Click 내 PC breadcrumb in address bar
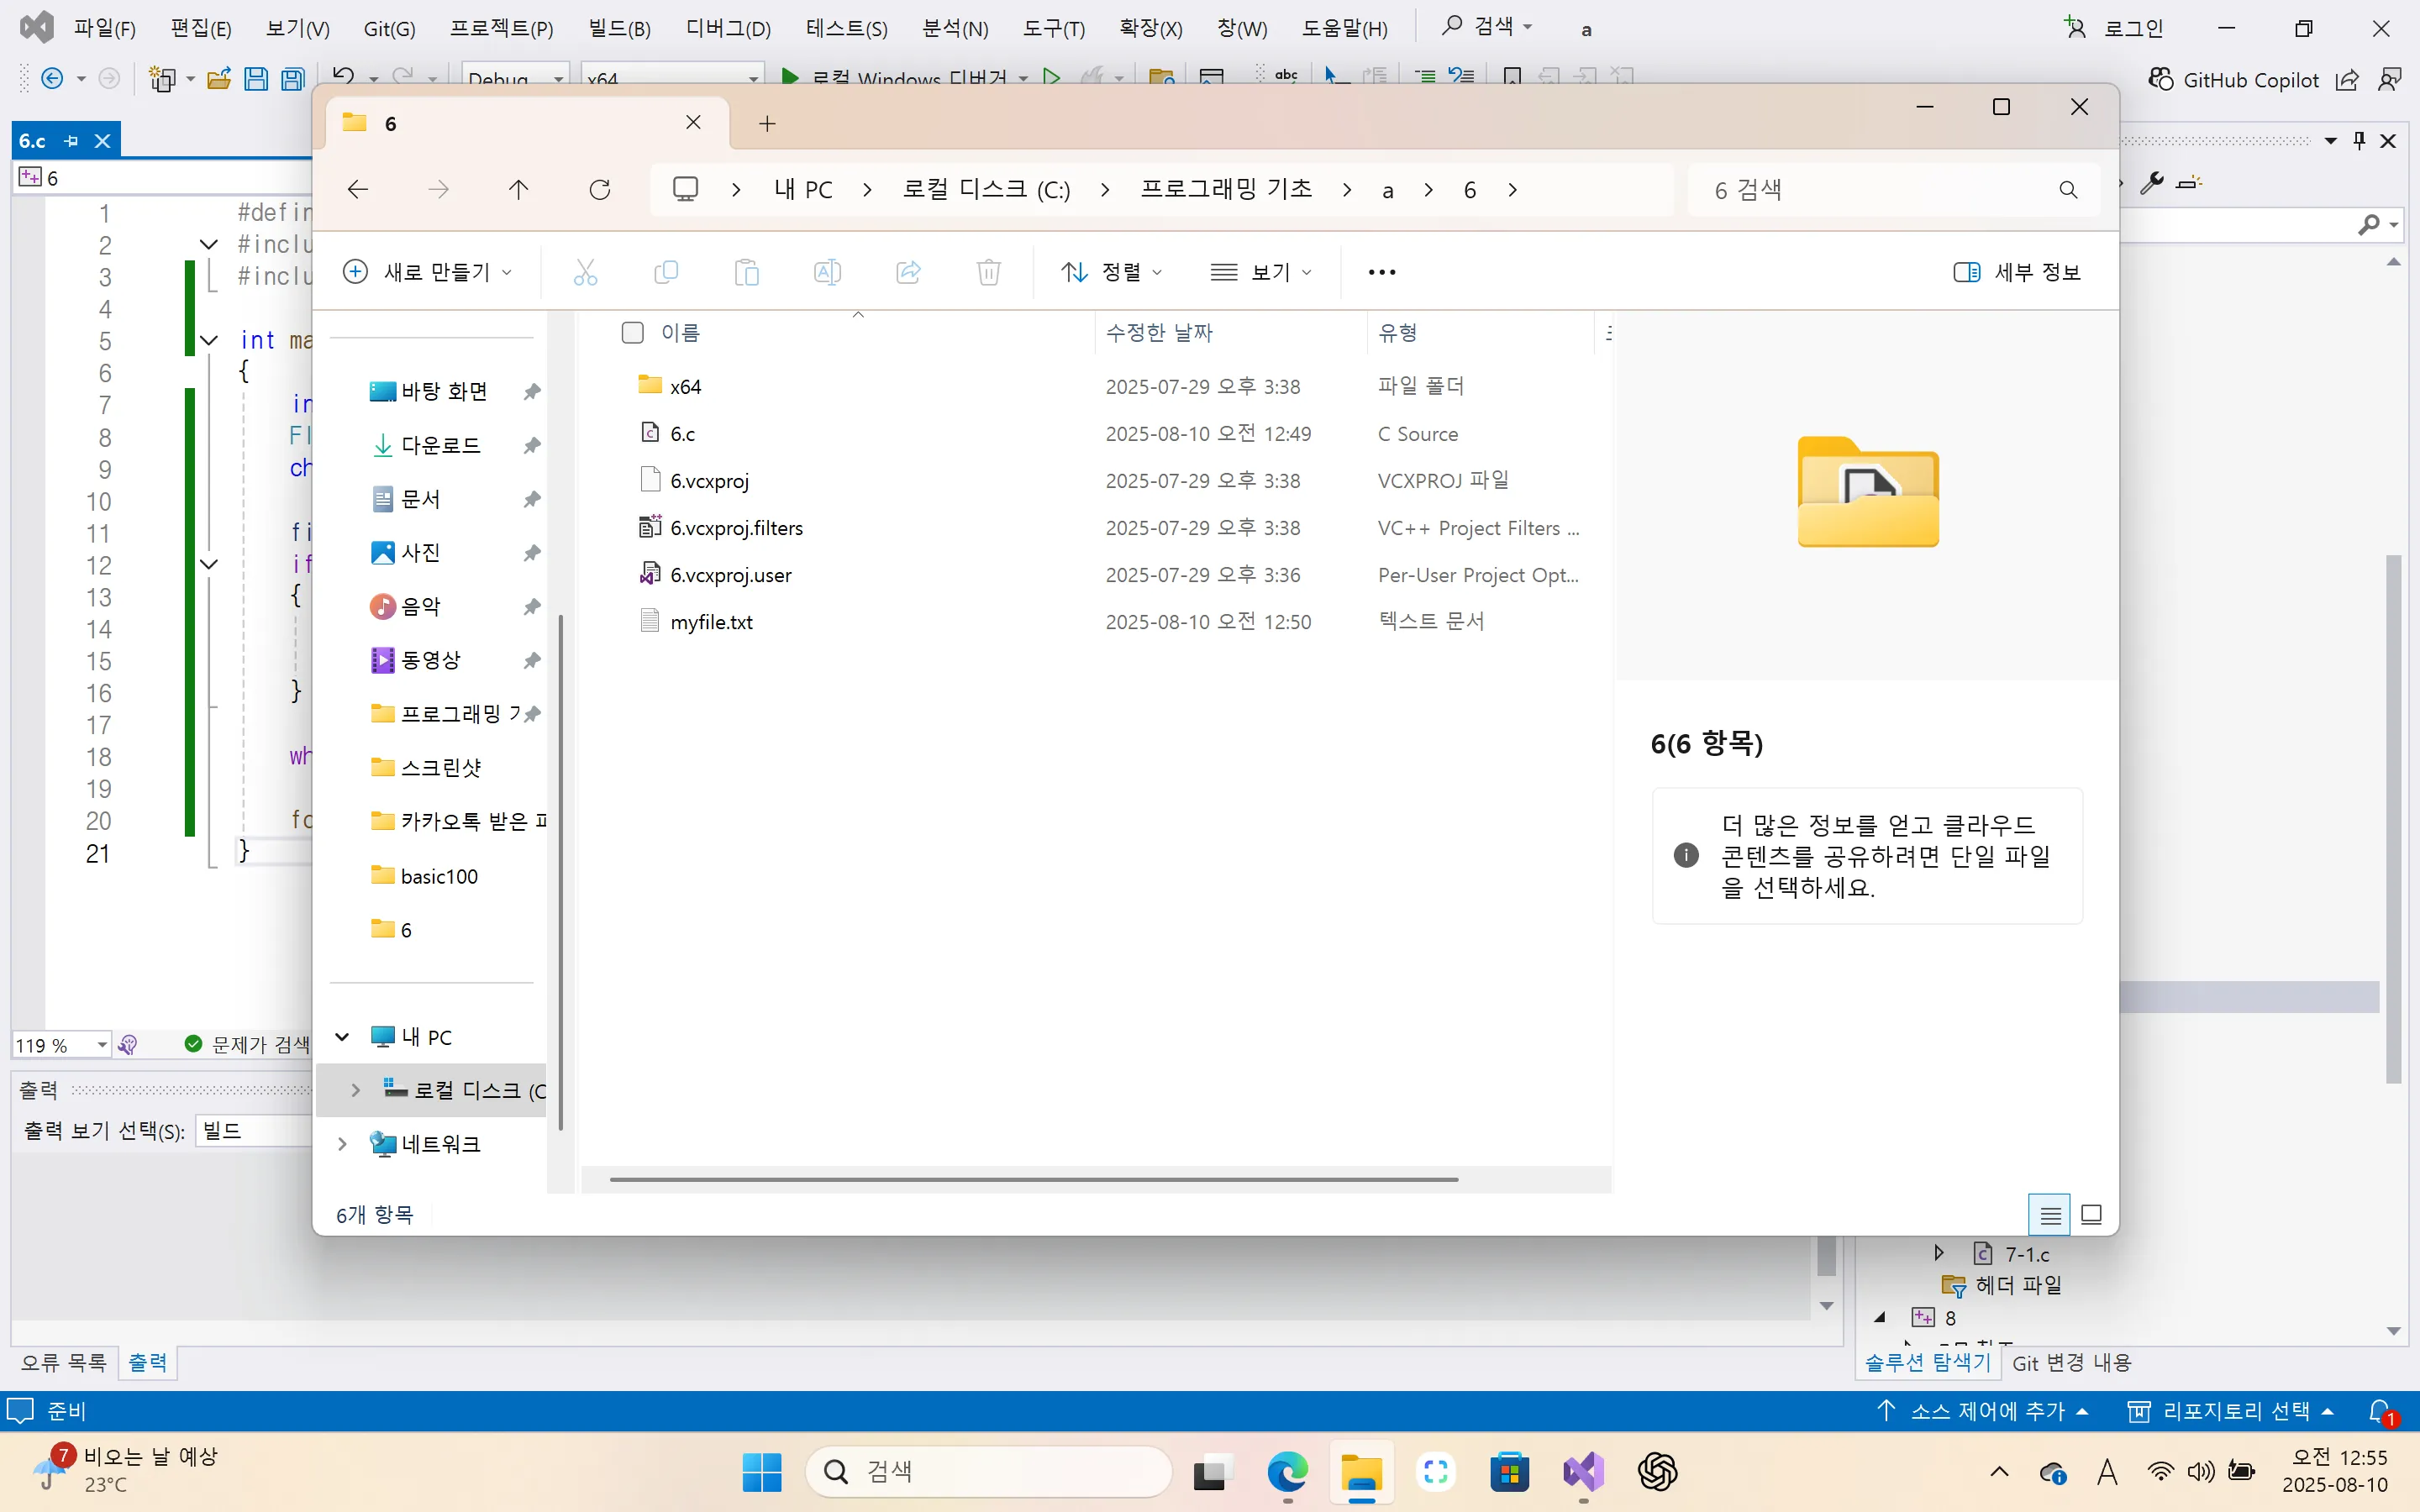The image size is (2420, 1512). (x=803, y=190)
